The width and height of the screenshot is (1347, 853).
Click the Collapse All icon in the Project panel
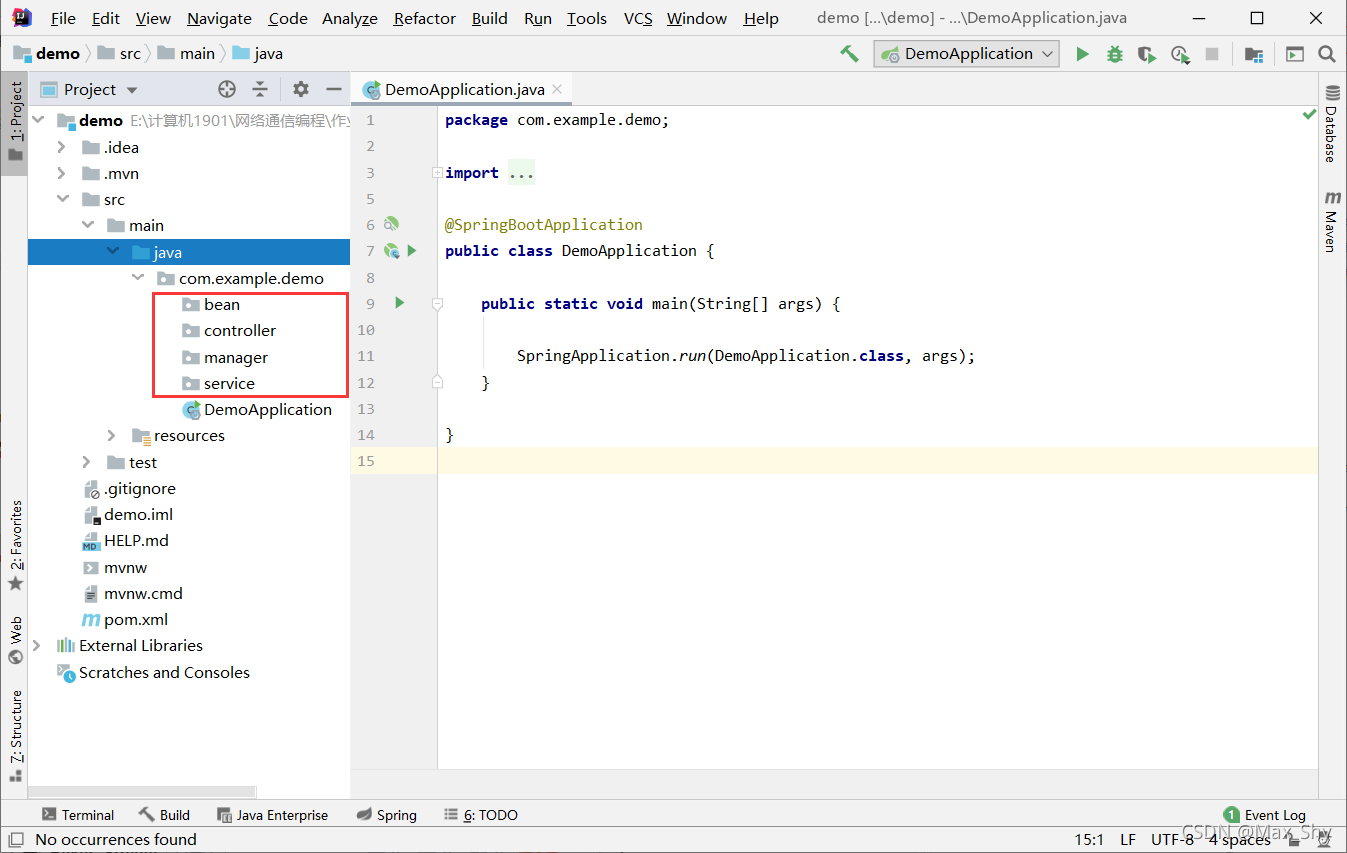click(x=260, y=89)
